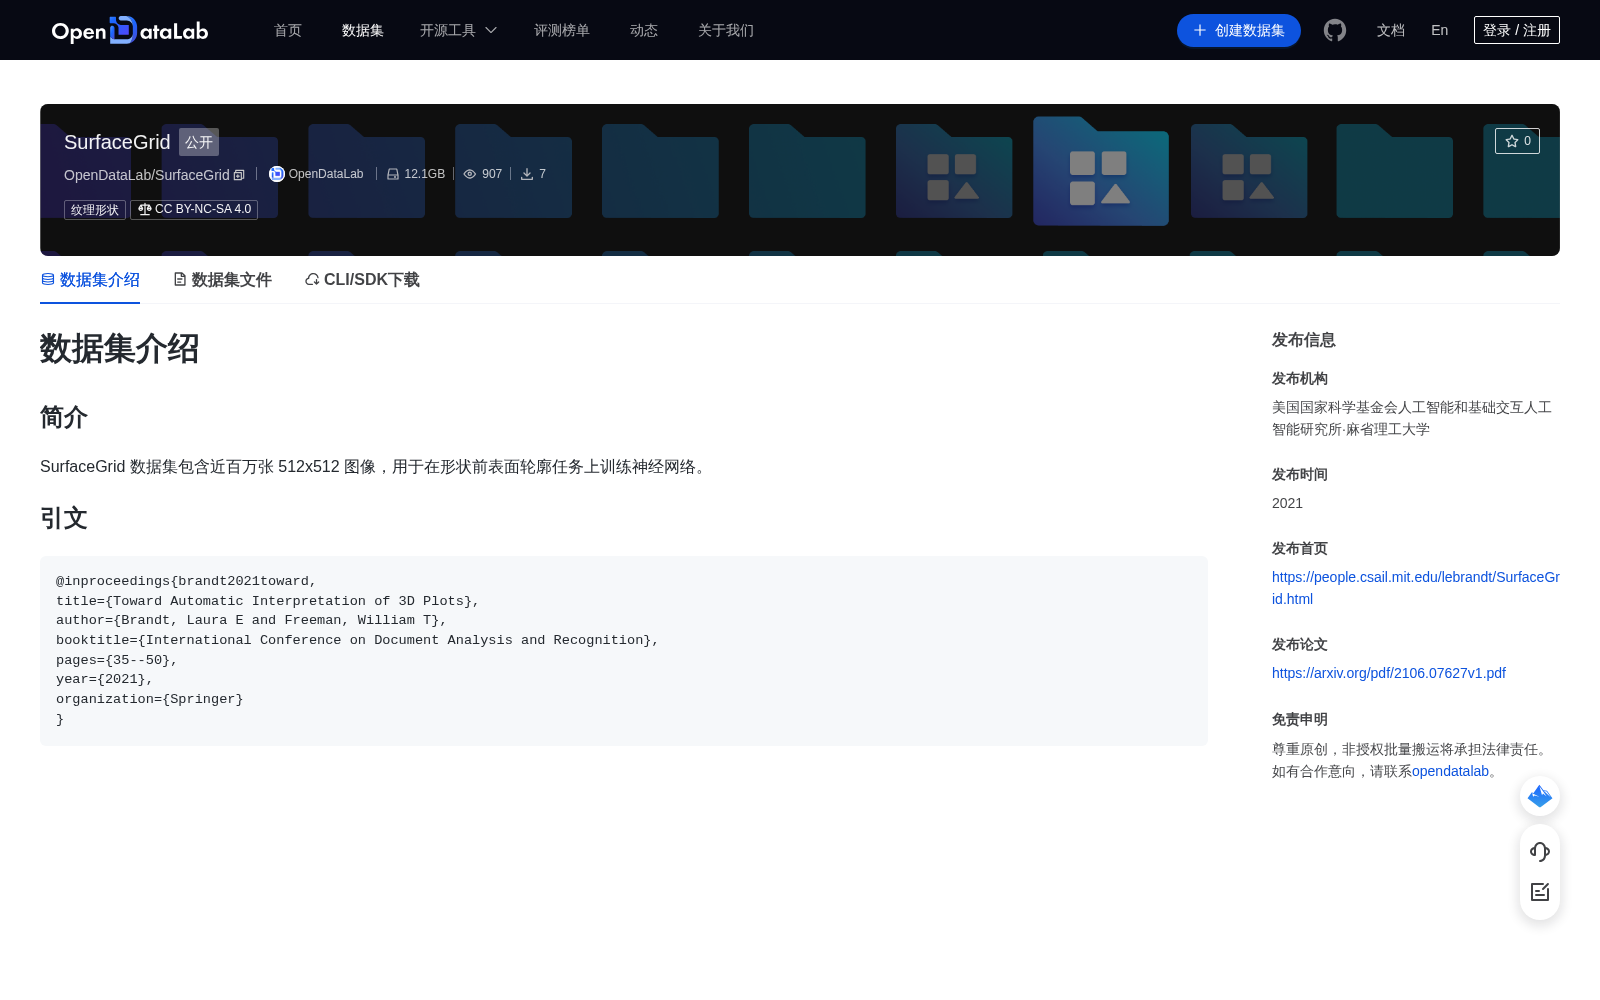Image resolution: width=1600 pixels, height=1000 pixels.
Task: Click the SurfaceGrid dataset title
Action: click(117, 142)
